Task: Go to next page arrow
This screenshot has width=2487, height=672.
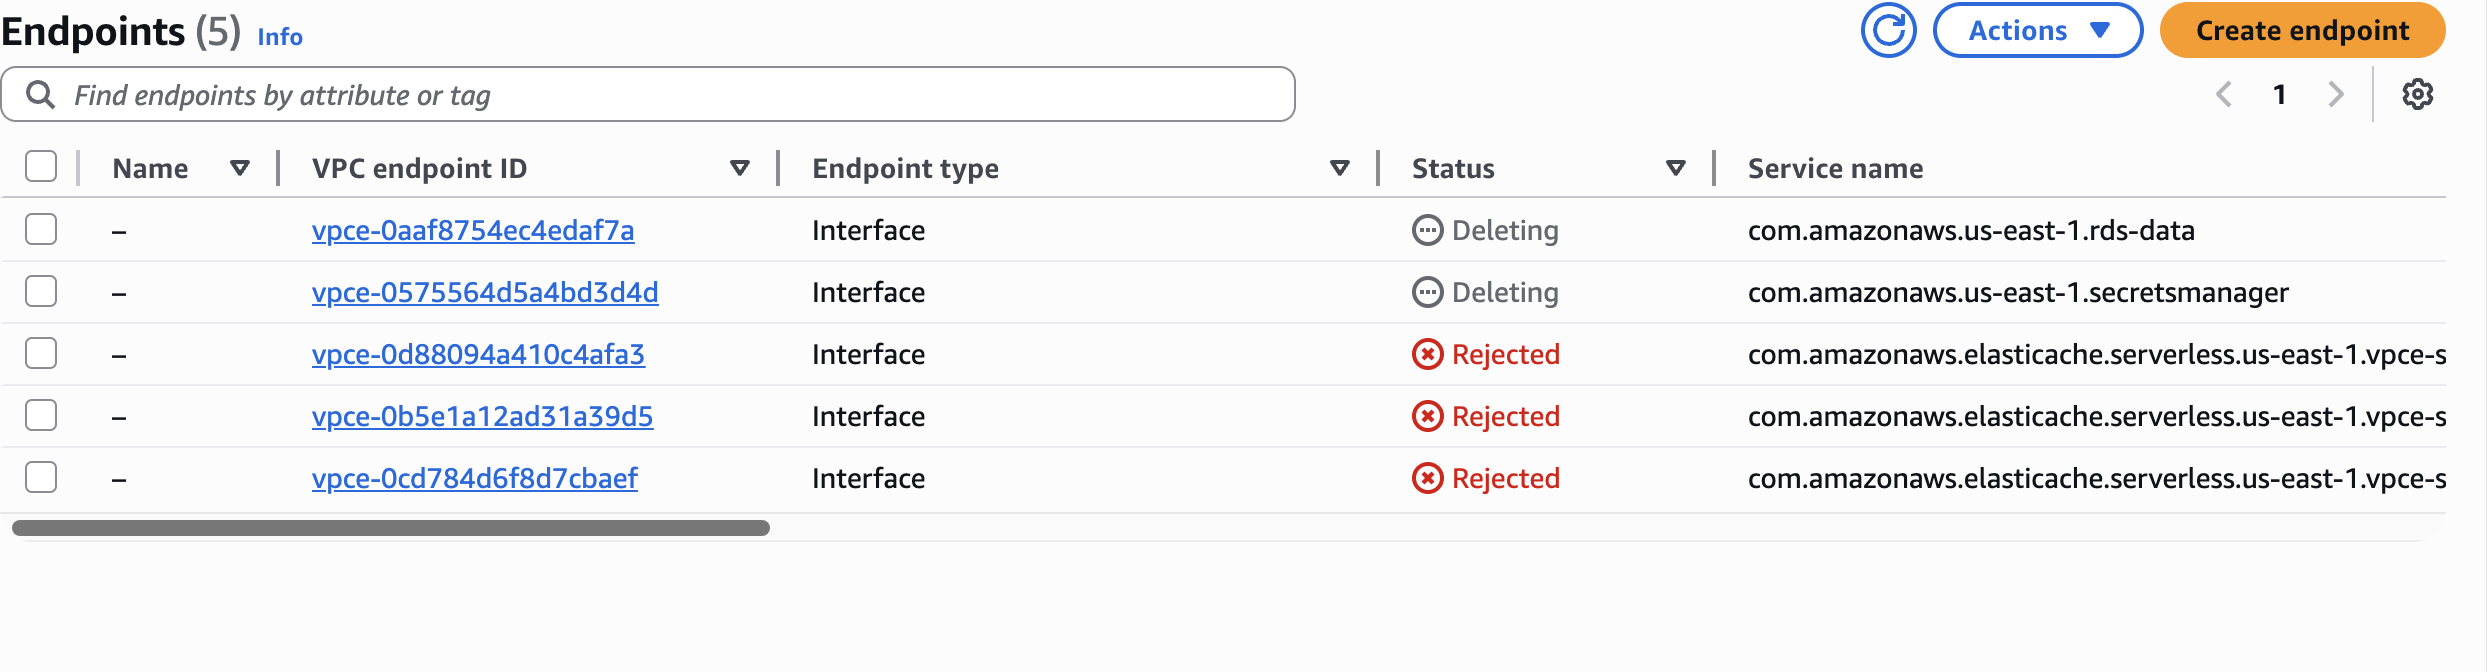Action: pyautogui.click(x=2335, y=94)
